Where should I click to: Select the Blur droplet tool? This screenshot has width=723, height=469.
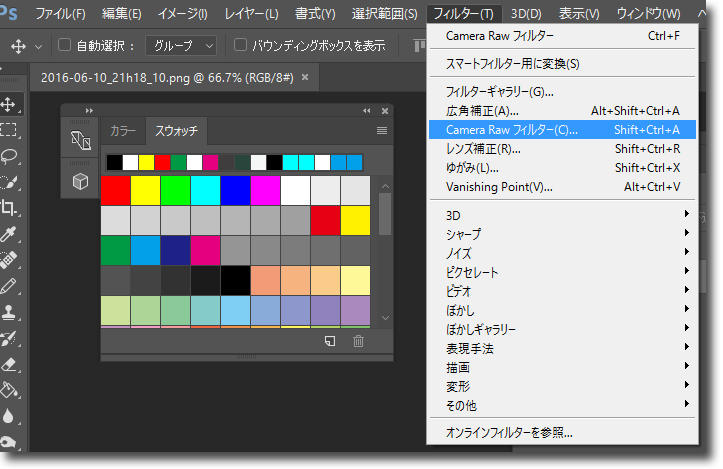pos(8,416)
